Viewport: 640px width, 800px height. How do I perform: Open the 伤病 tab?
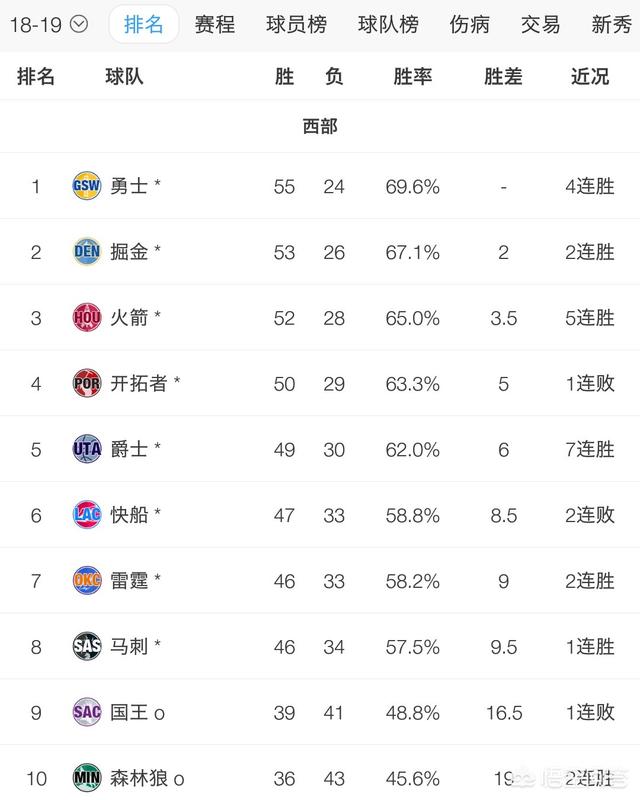[x=469, y=24]
